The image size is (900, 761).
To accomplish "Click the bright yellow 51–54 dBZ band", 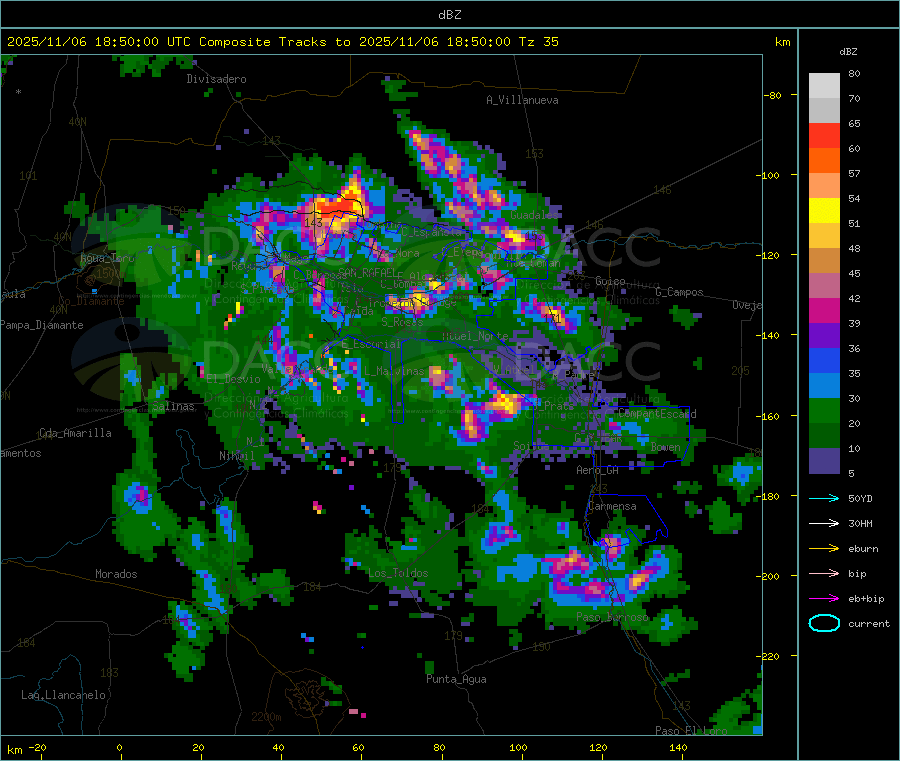I will click(x=824, y=211).
